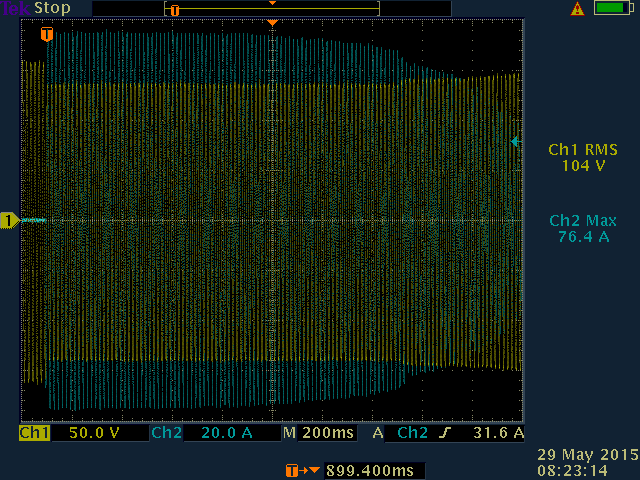This screenshot has height=480, width=640.
Task: Click the 50.0 V vertical scale readout
Action: (x=94, y=433)
